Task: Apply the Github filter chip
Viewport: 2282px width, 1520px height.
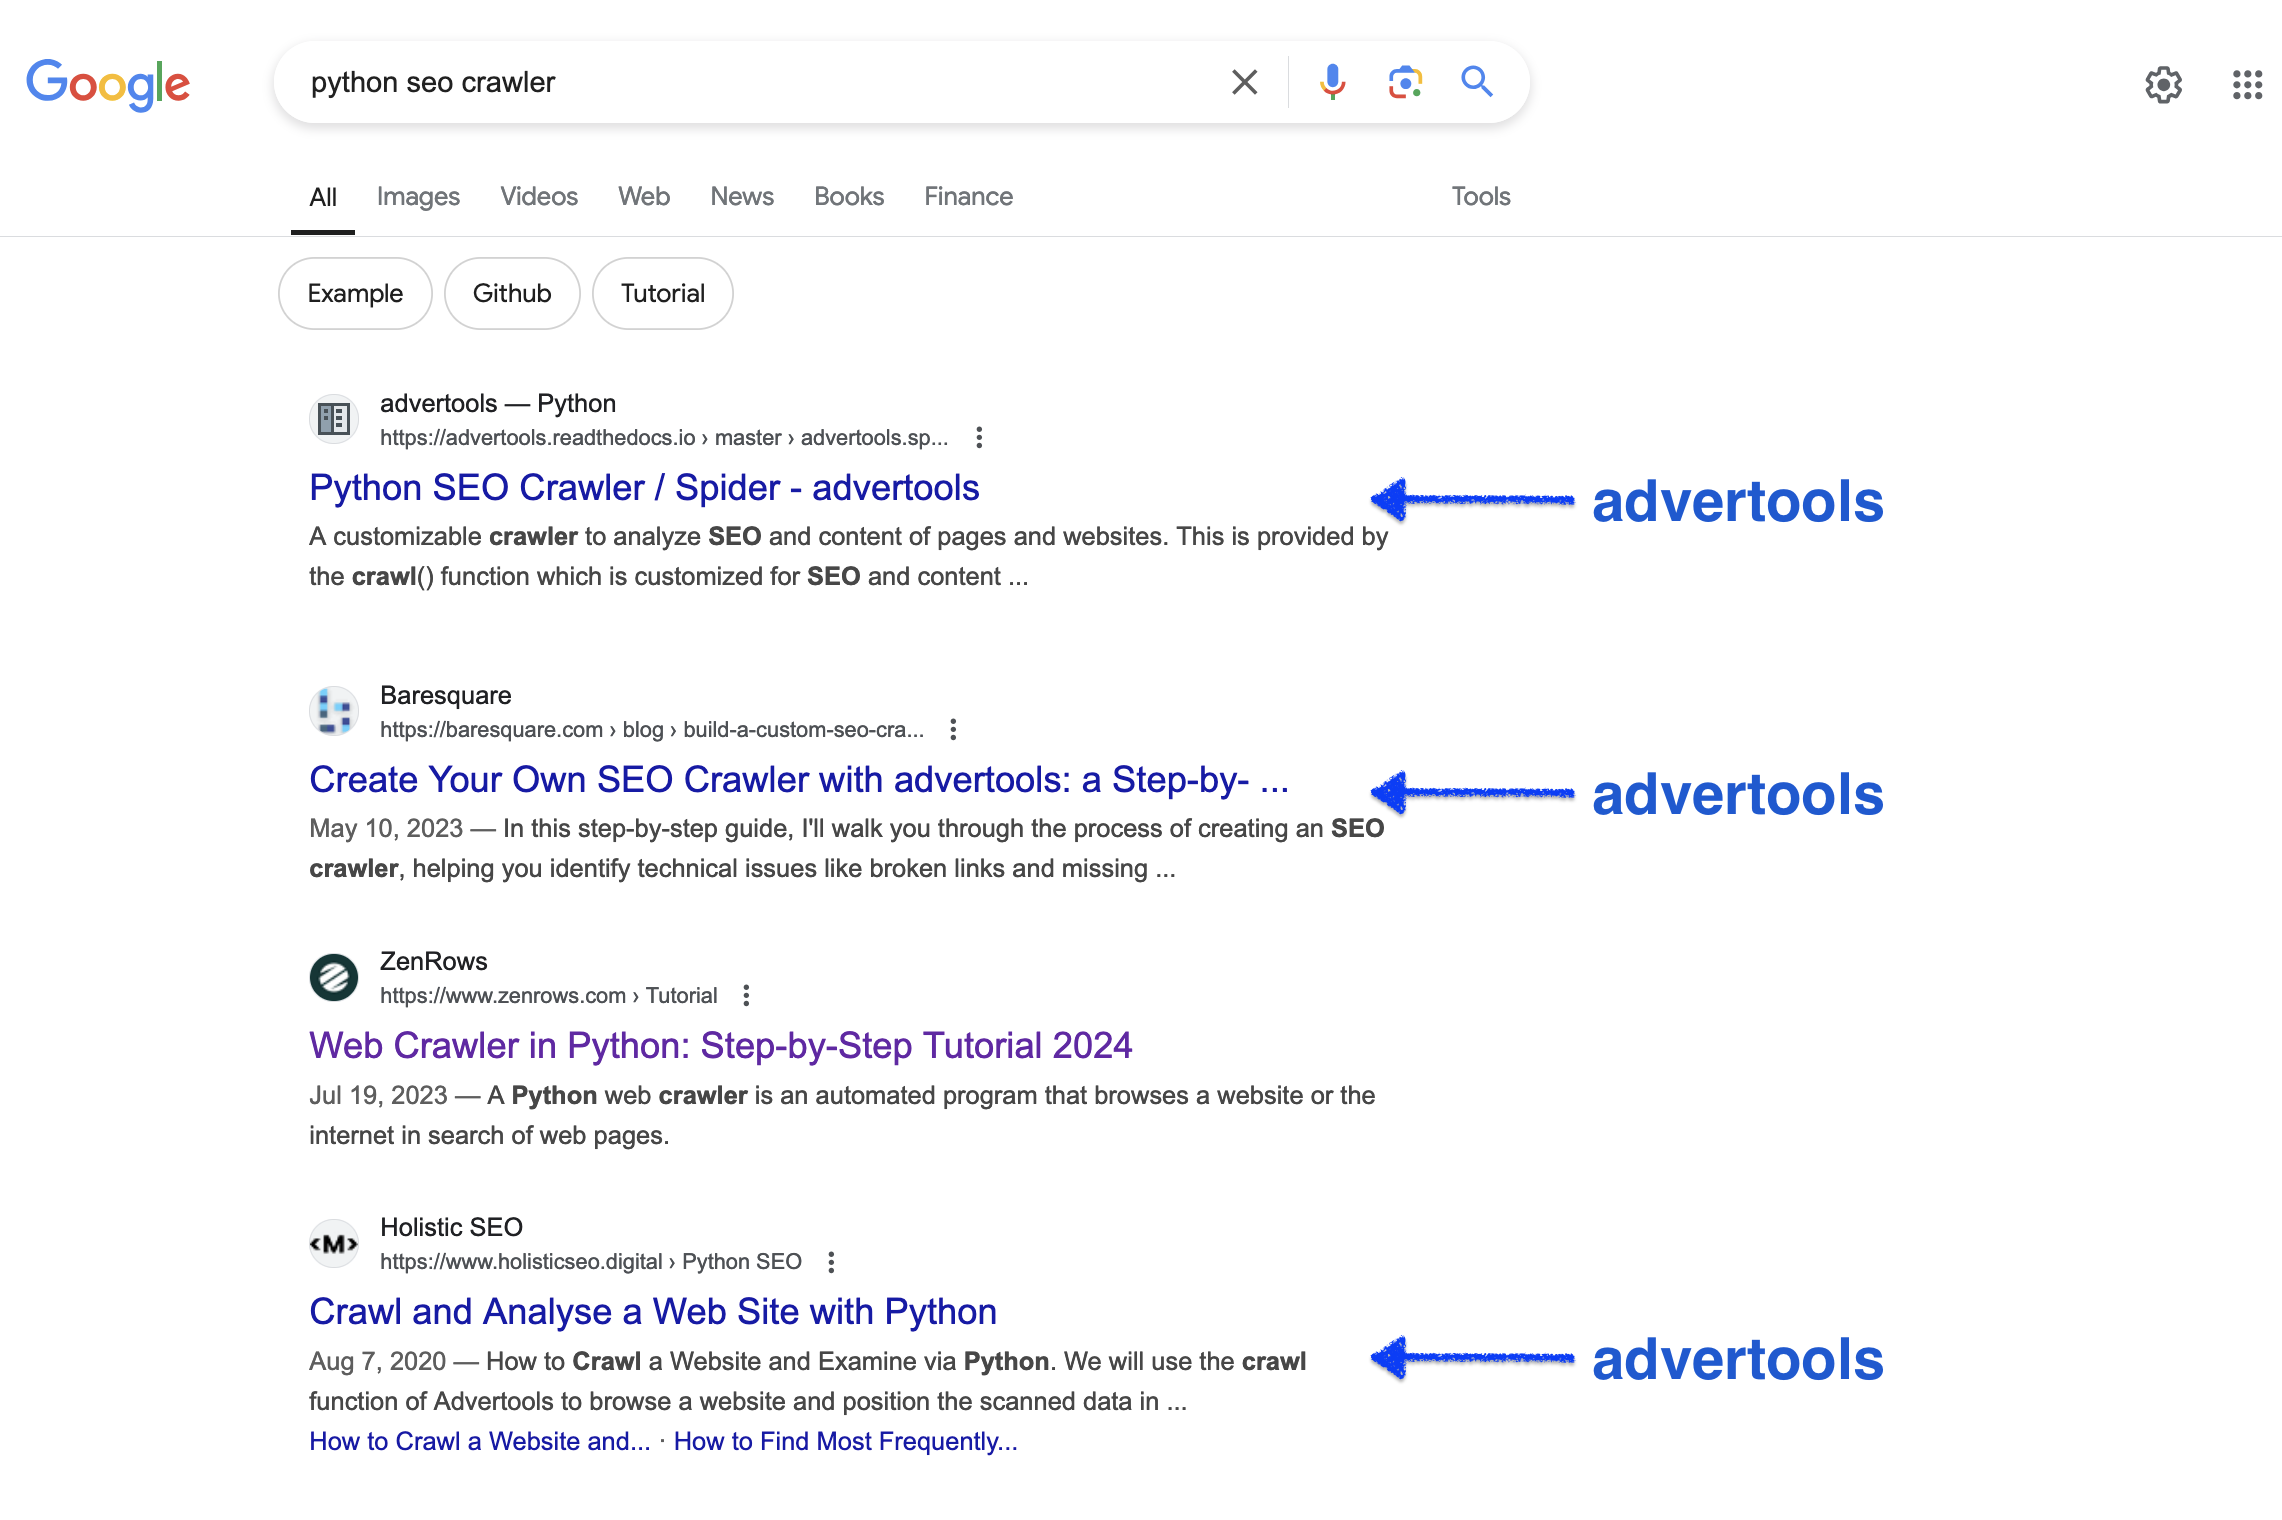Action: tap(512, 293)
